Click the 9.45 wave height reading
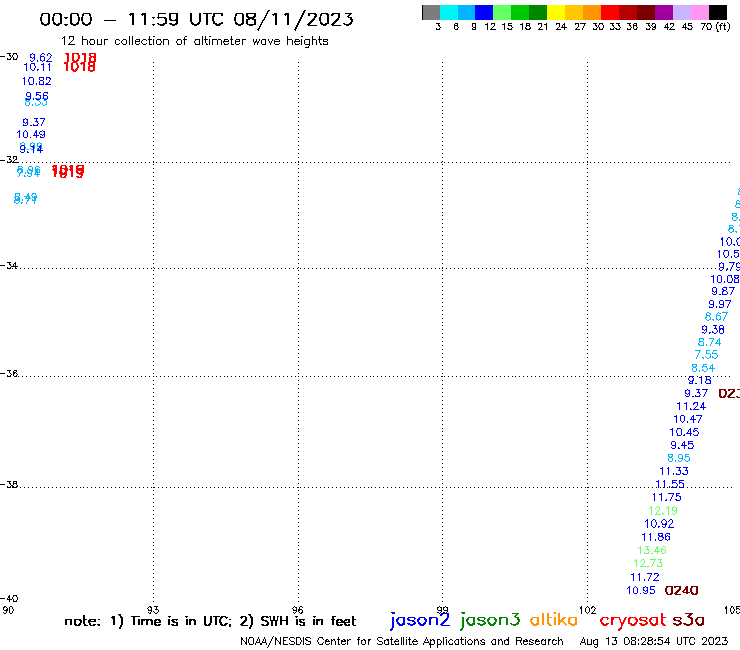This screenshot has width=740, height=650. pos(682,445)
